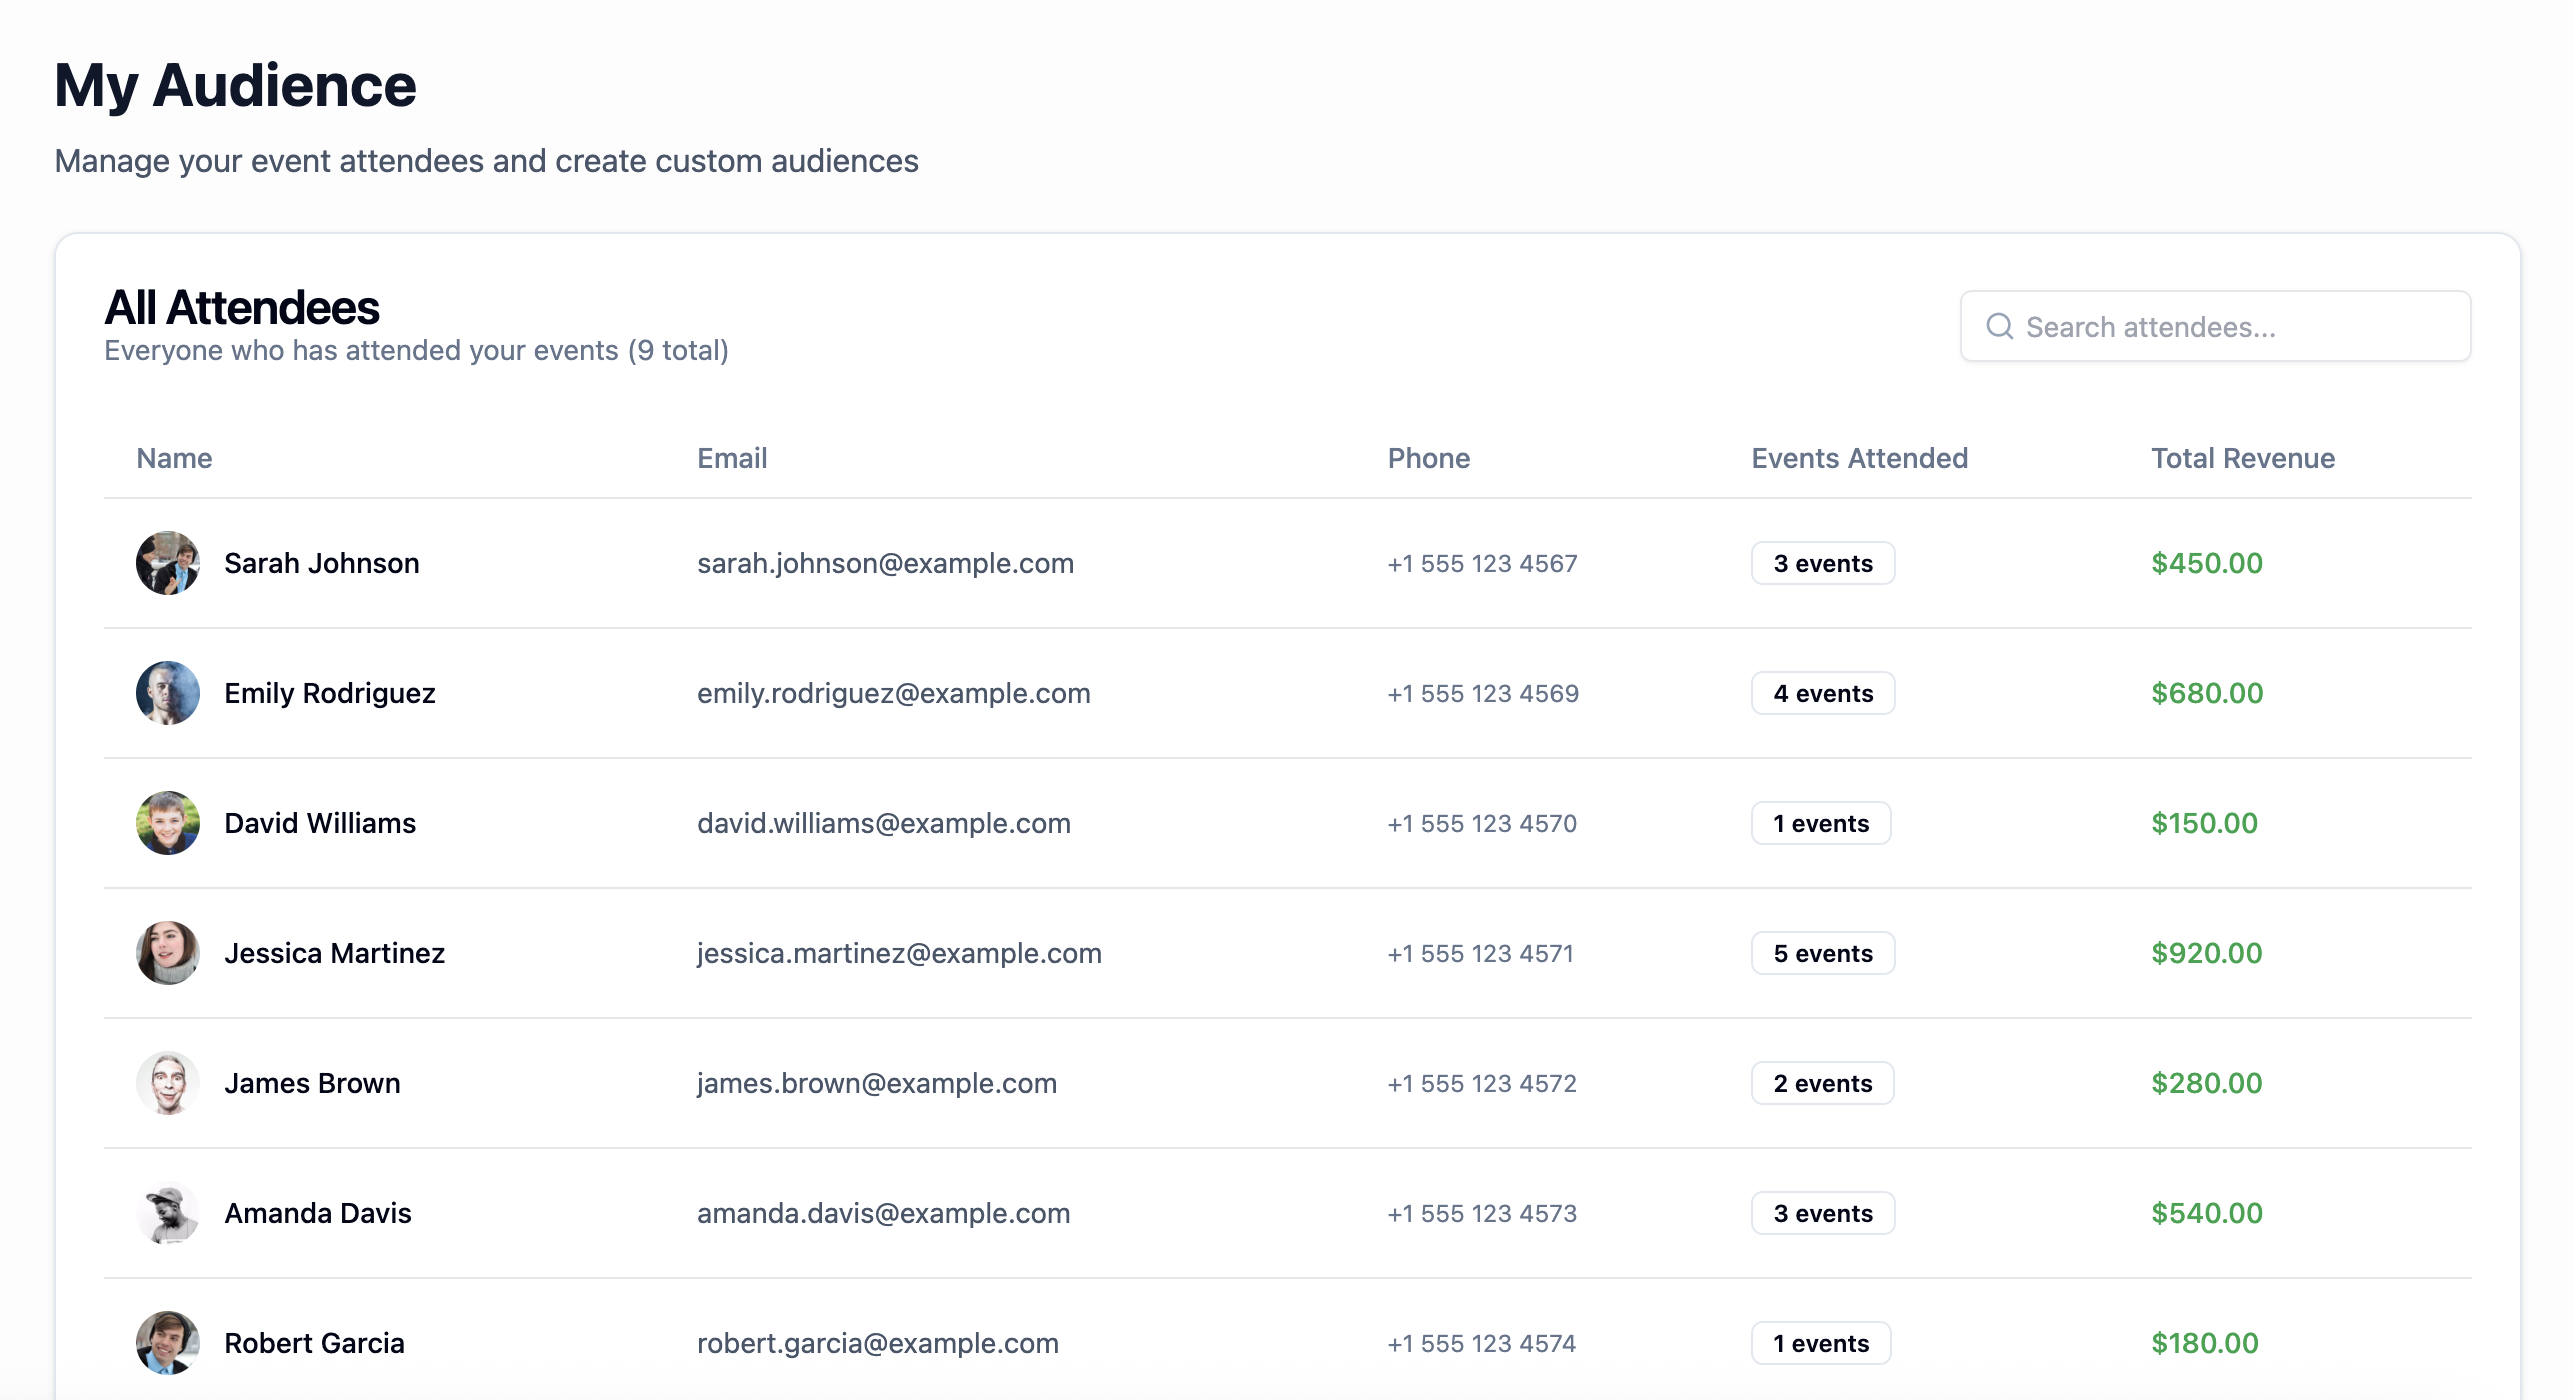Click the search magnifier icon

point(1999,326)
